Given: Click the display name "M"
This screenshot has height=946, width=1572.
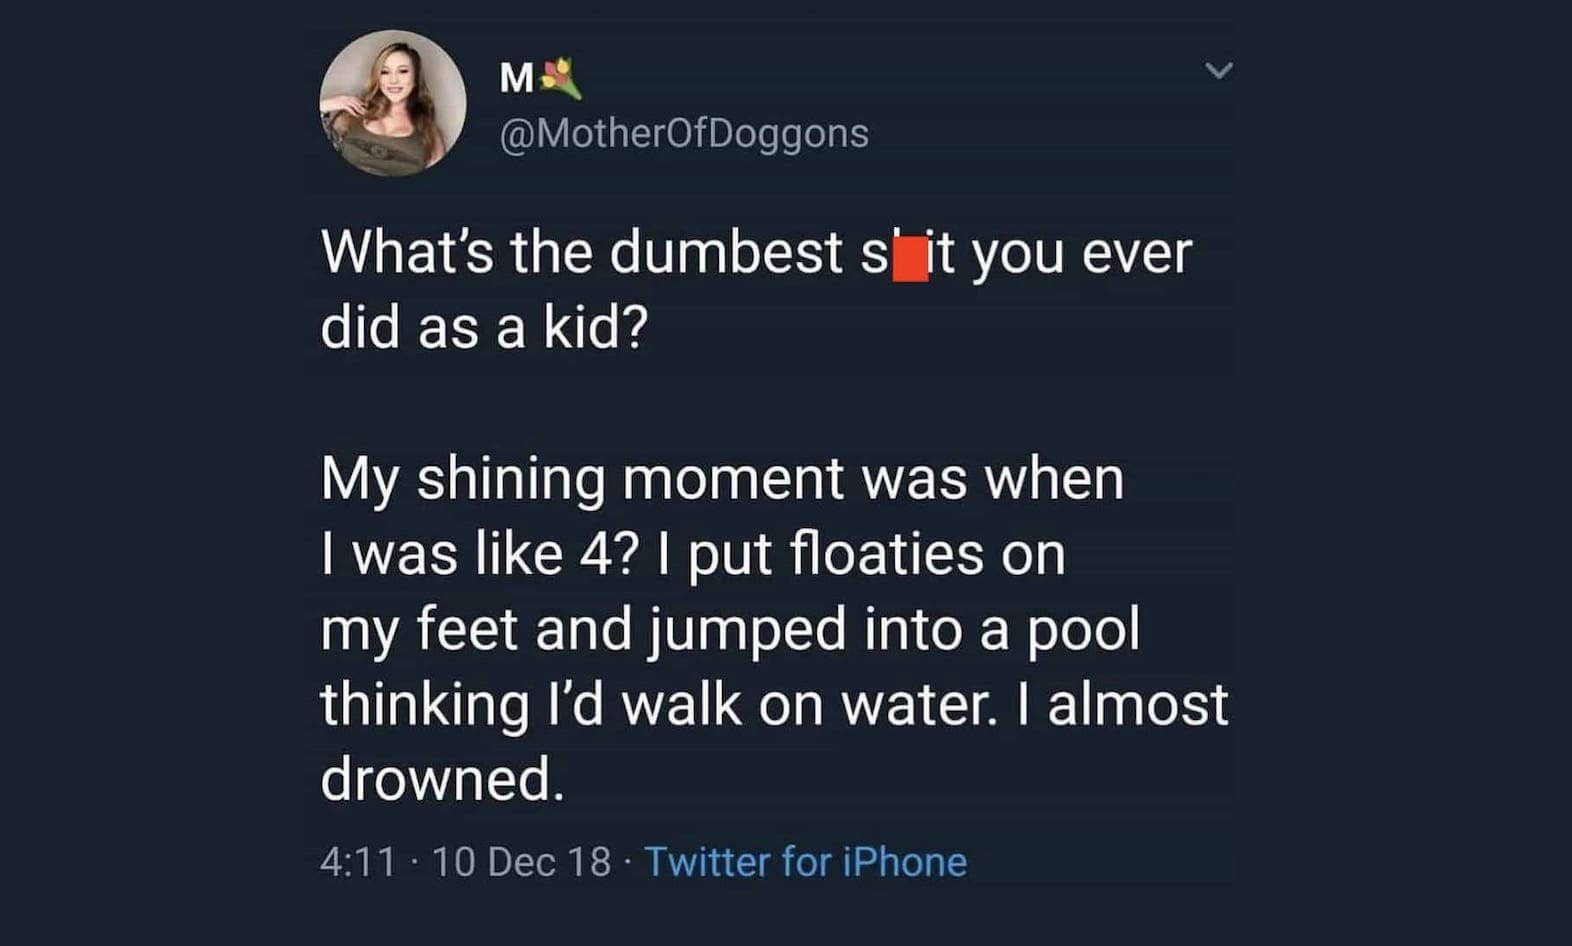Looking at the screenshot, I should pyautogui.click(x=516, y=79).
